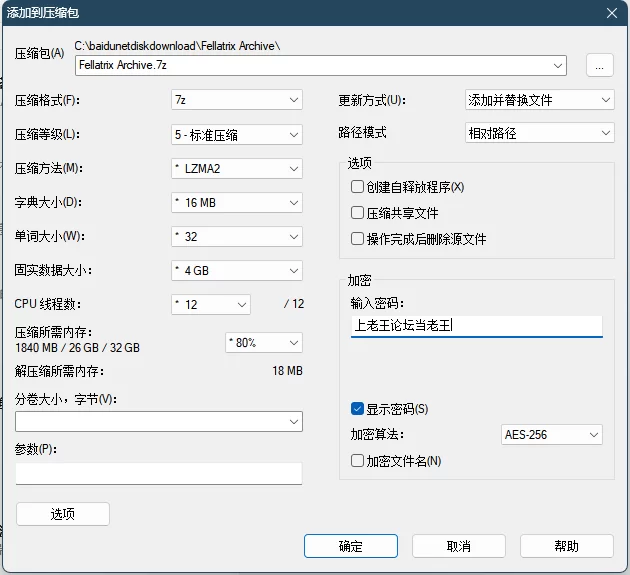Enable the encrypt file names (加密文件名) checkbox
Image resolution: width=630 pixels, height=575 pixels.
(358, 461)
